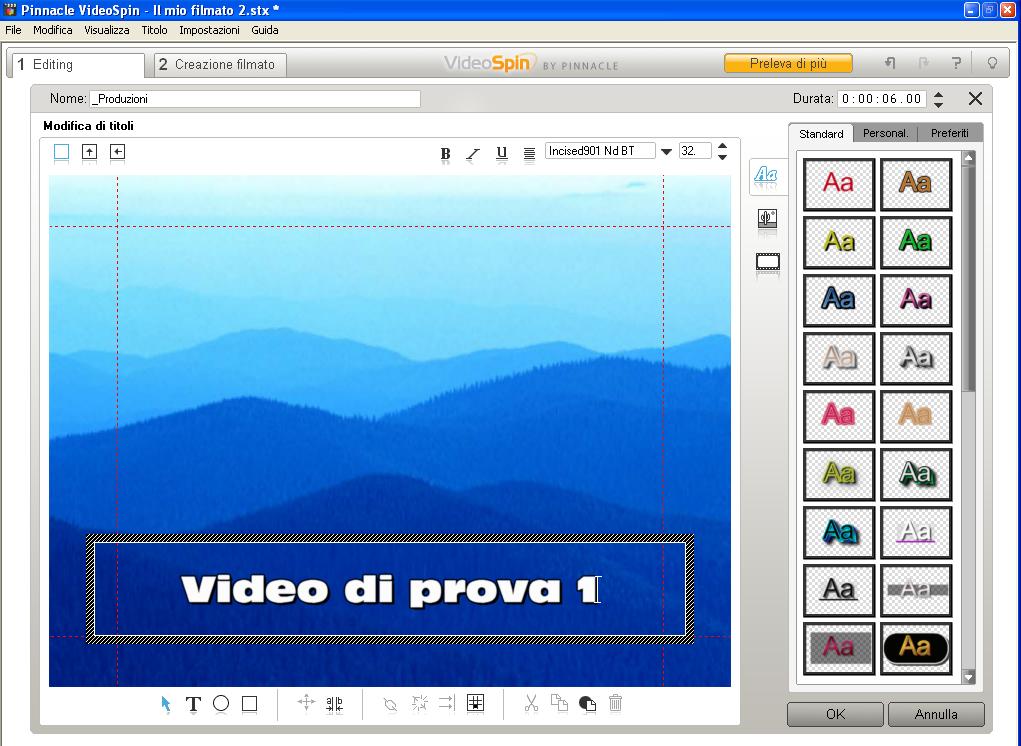Click the justify grid icon
The height and width of the screenshot is (746, 1021).
point(476,703)
